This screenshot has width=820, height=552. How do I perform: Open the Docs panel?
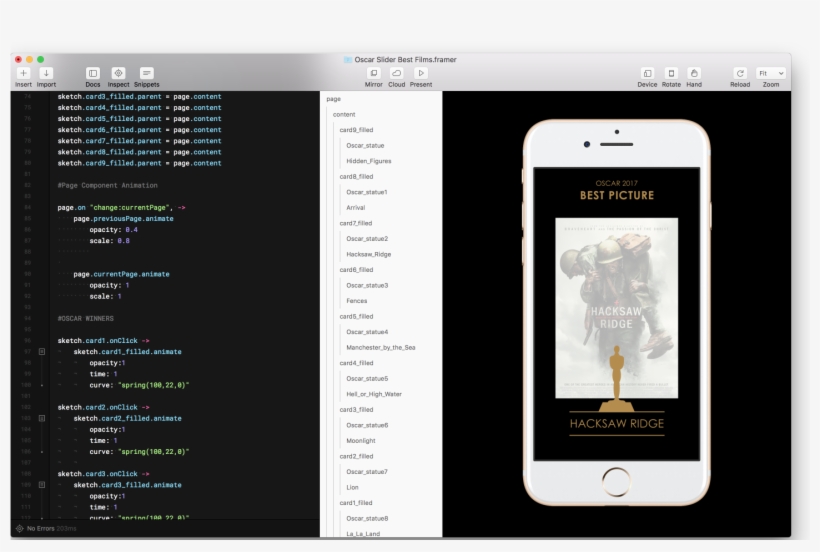tap(92, 74)
